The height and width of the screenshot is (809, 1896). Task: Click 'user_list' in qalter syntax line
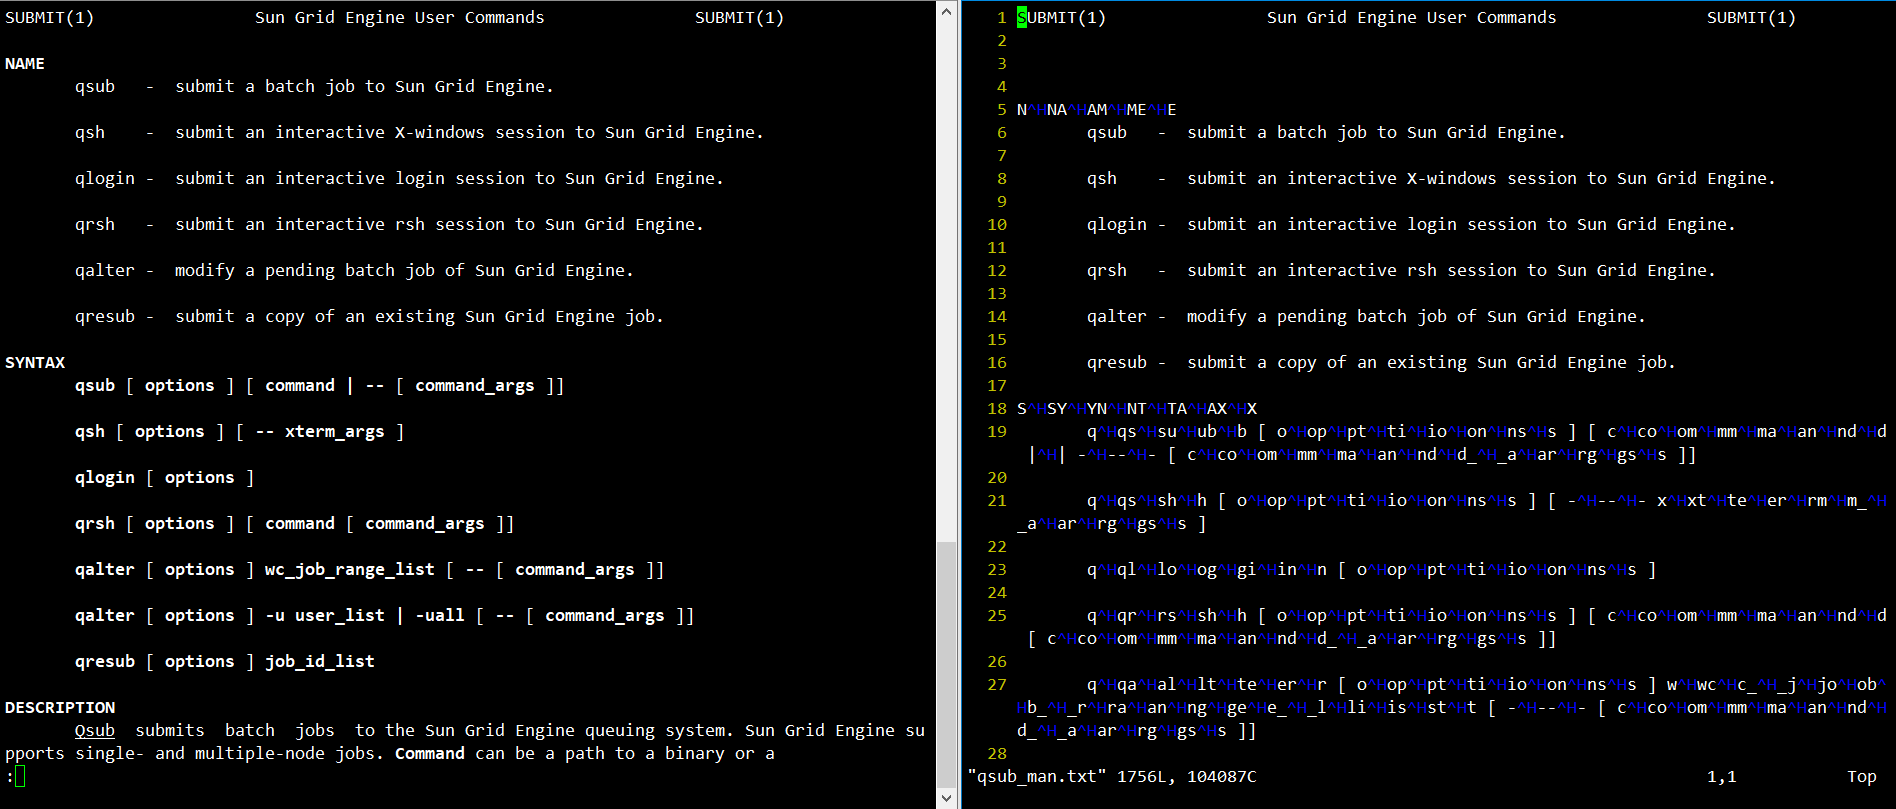click(x=340, y=616)
